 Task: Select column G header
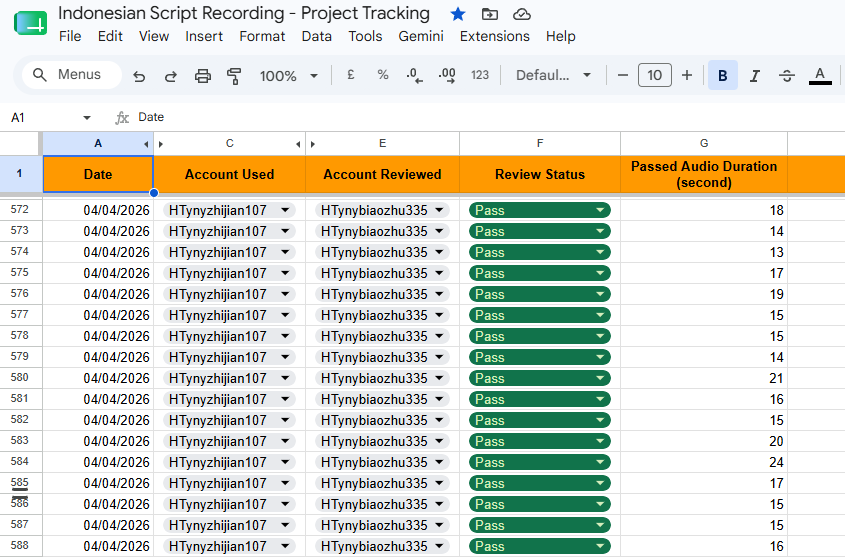click(x=704, y=143)
